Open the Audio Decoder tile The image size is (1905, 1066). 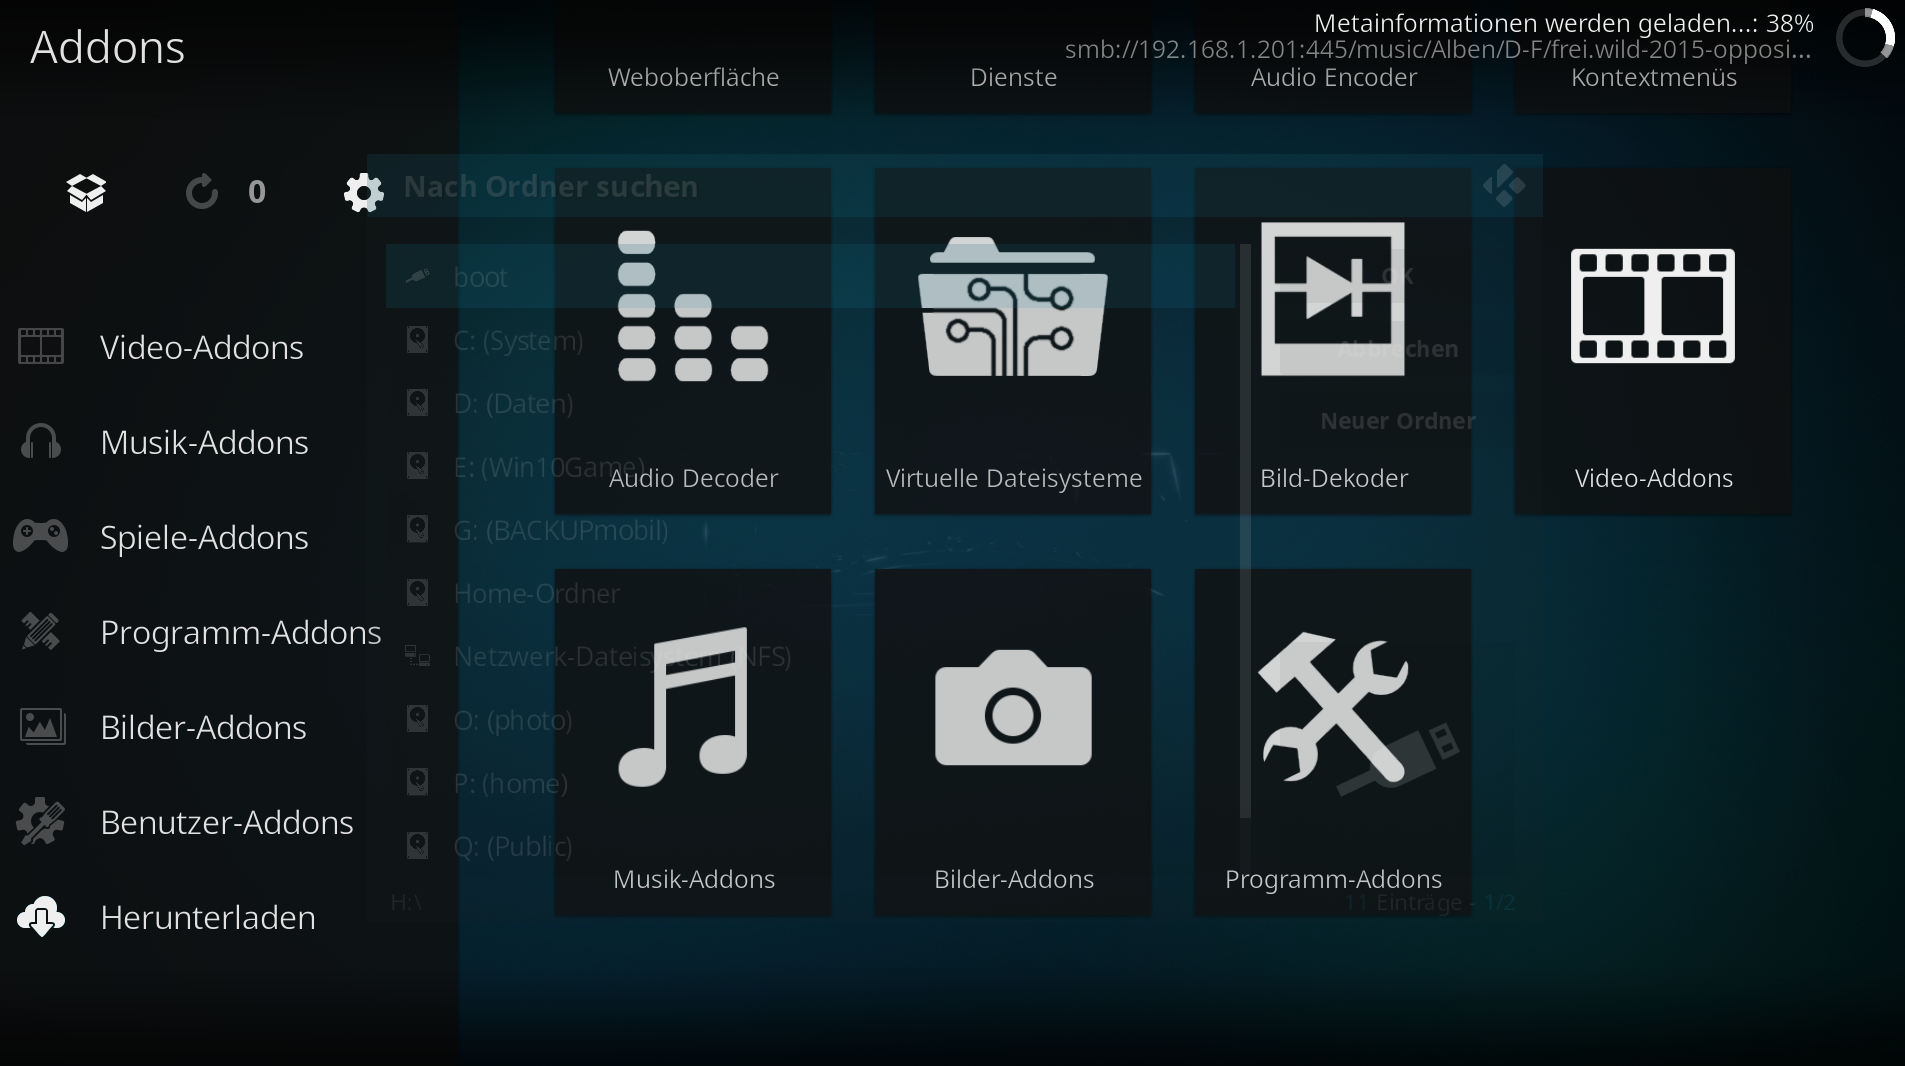tap(693, 342)
